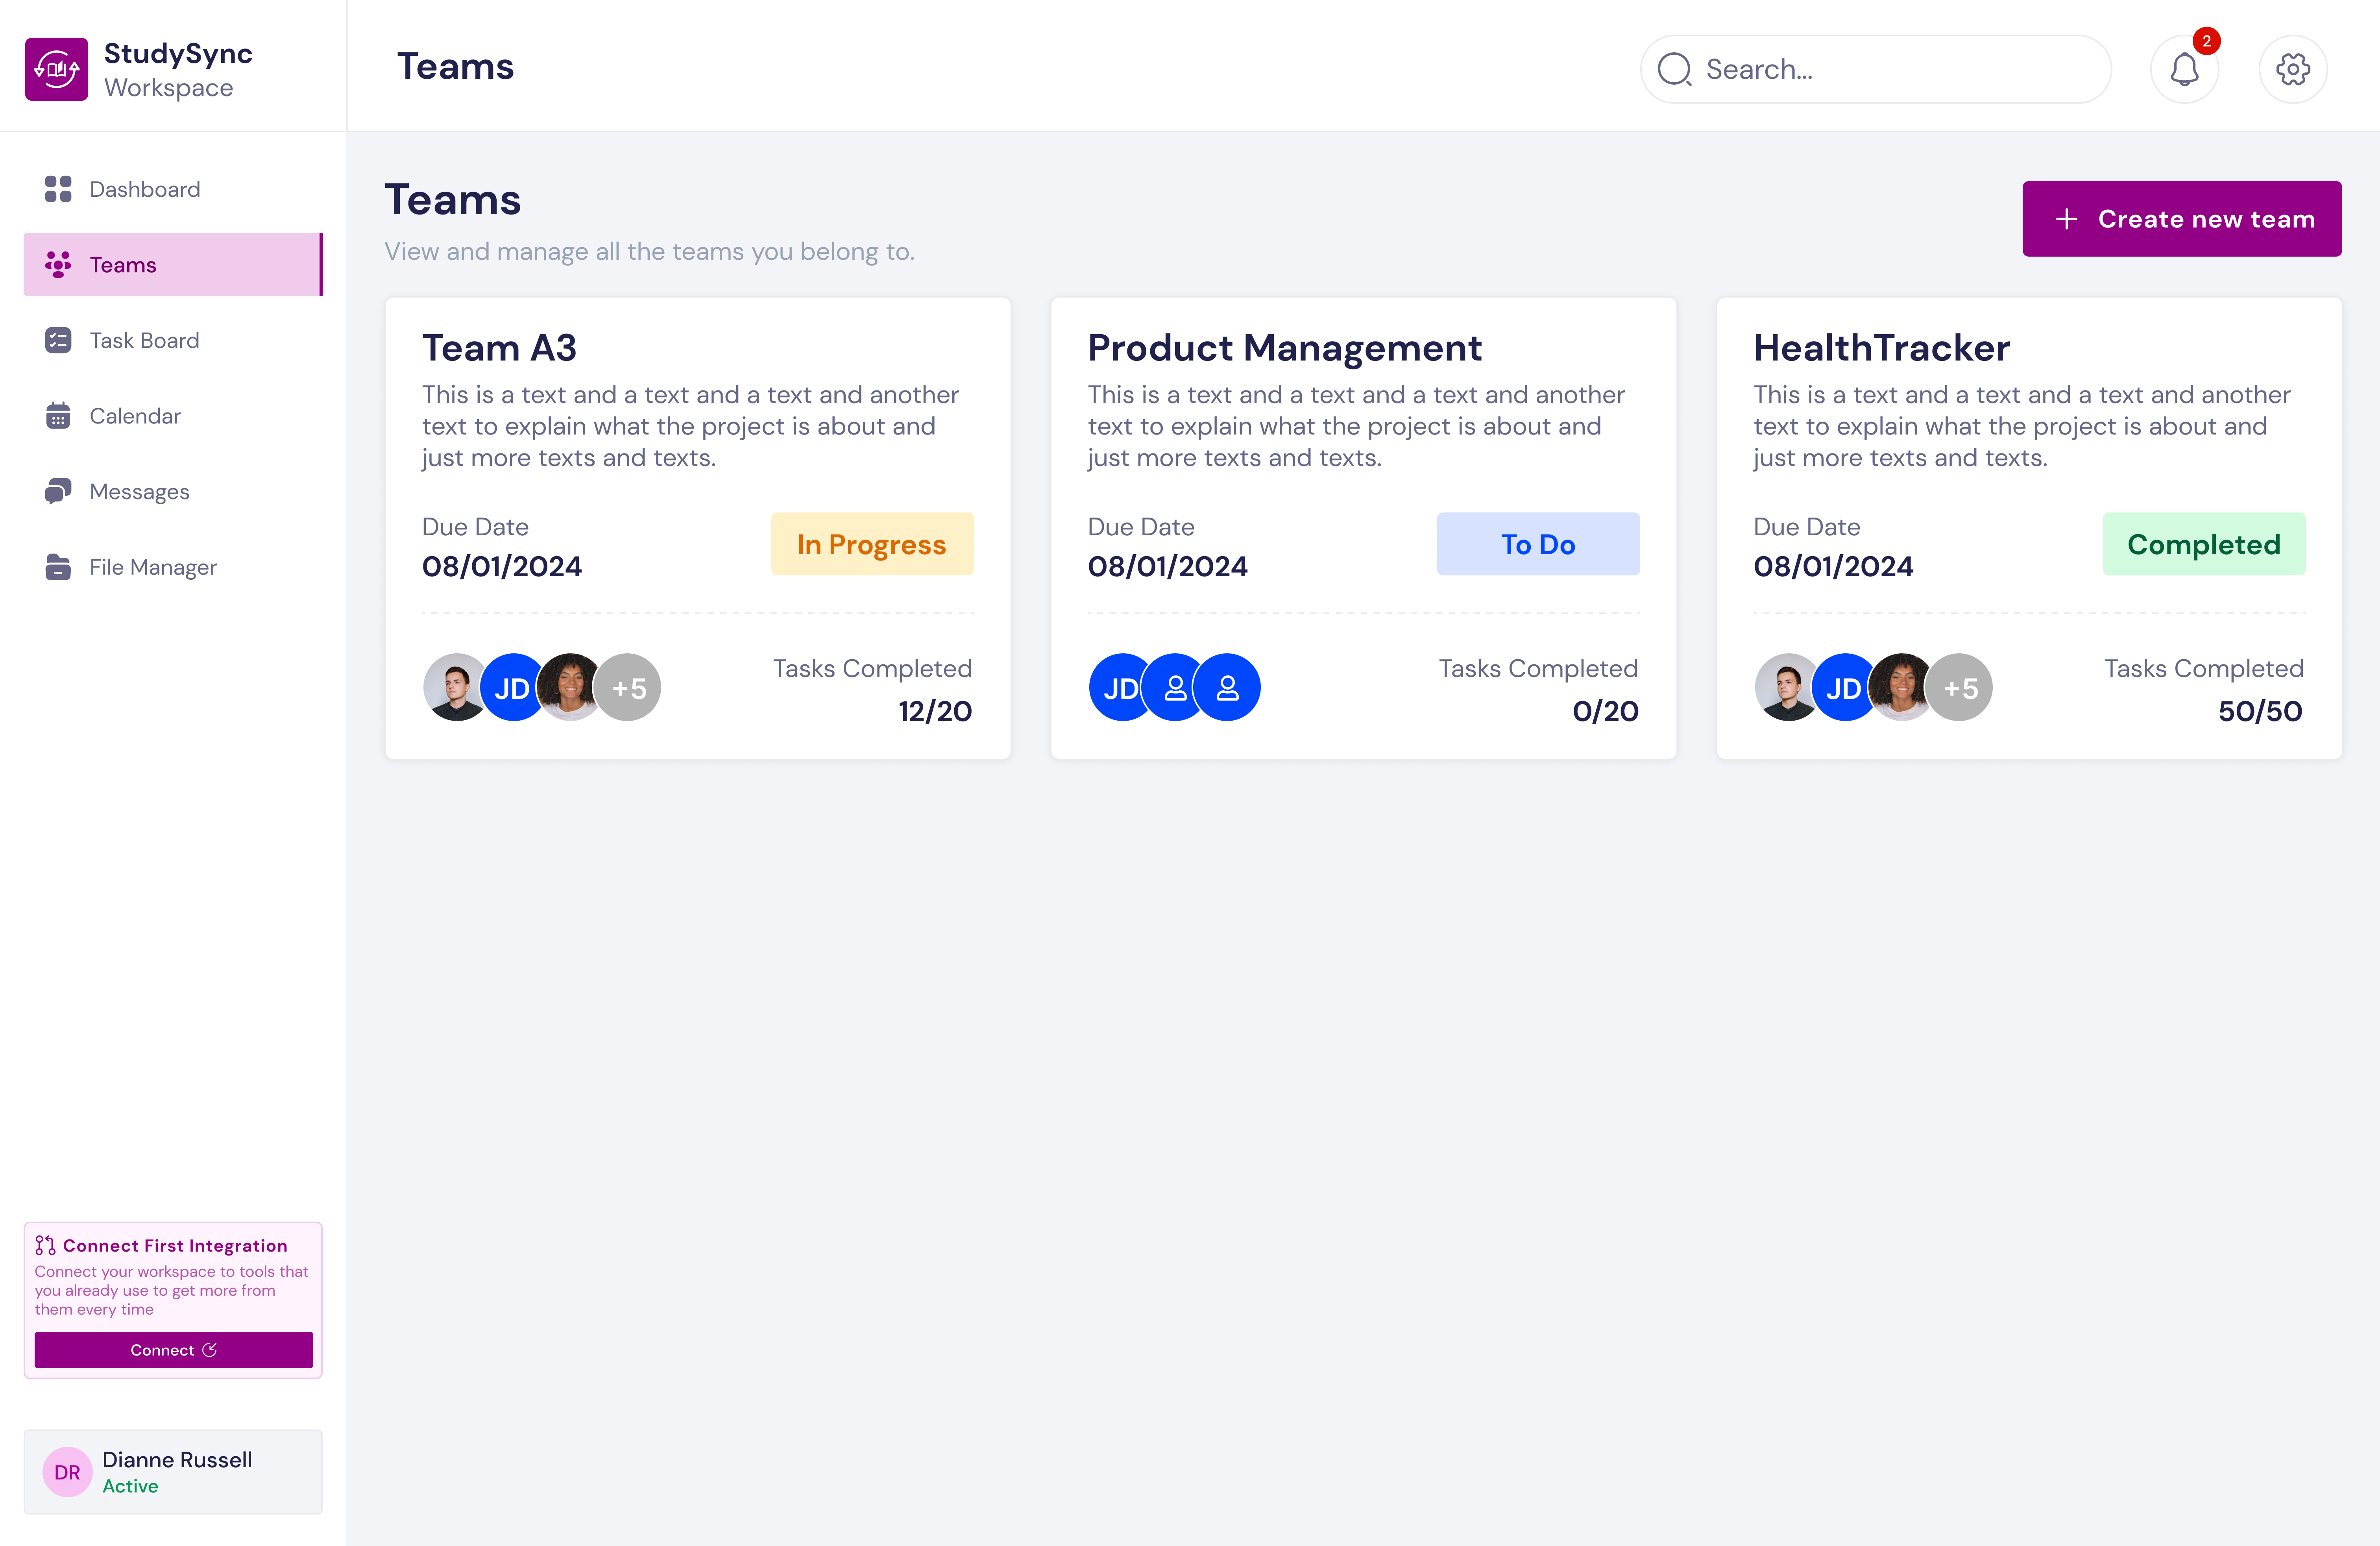
Task: Open the File Manager icon
Action: click(x=58, y=567)
